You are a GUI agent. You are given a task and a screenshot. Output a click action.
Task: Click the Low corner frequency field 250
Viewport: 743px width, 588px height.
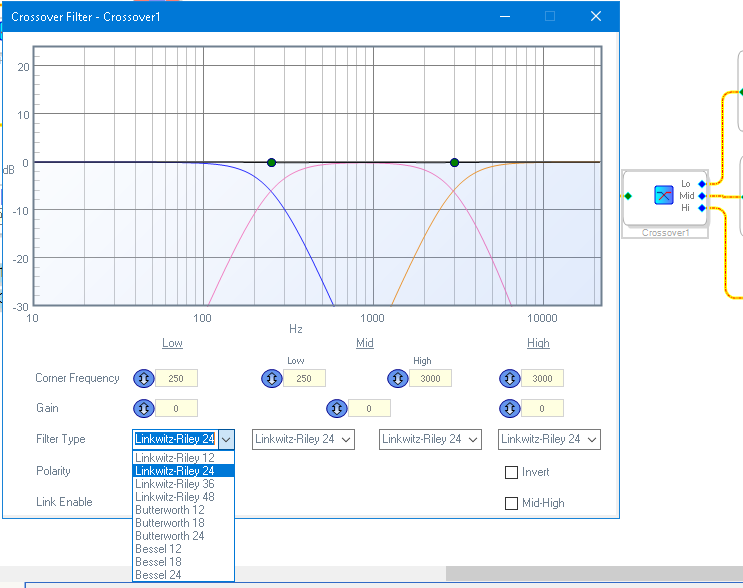[176, 379]
